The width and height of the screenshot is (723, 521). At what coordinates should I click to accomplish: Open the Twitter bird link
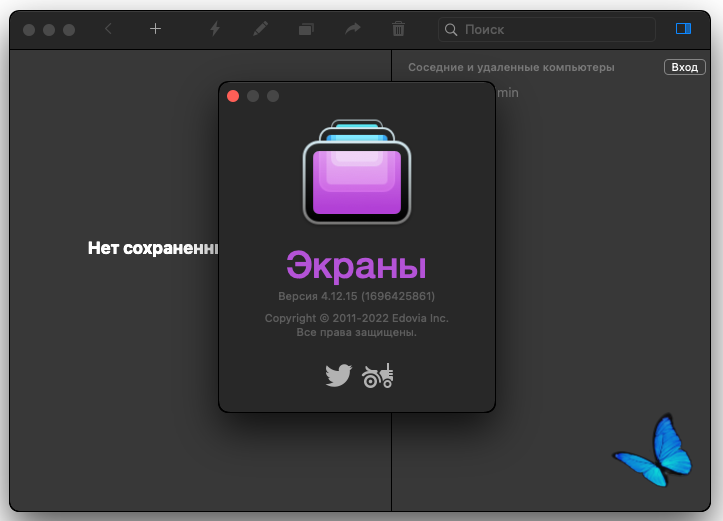tap(338, 375)
